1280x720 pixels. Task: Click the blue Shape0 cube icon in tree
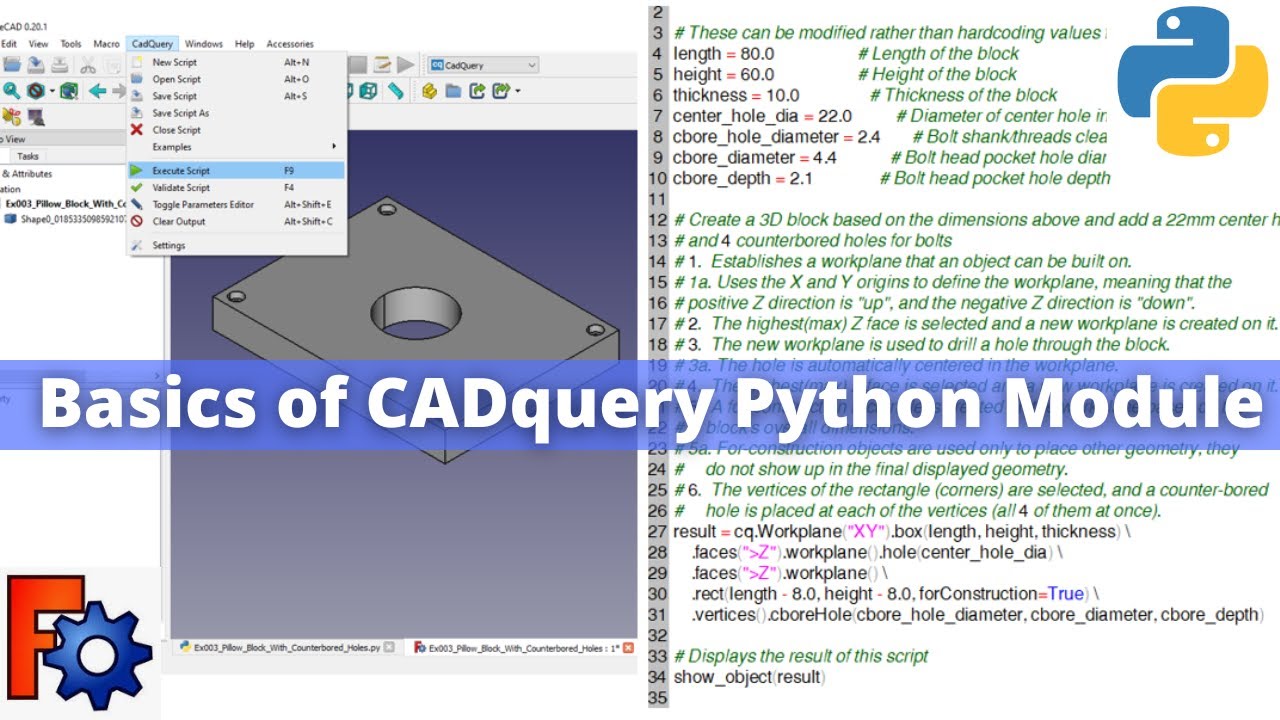point(12,219)
